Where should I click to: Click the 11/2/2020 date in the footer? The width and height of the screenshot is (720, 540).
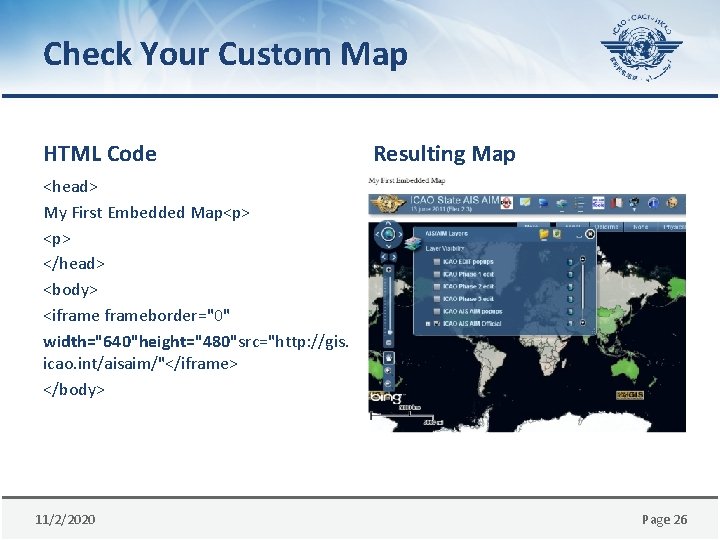coord(65,519)
